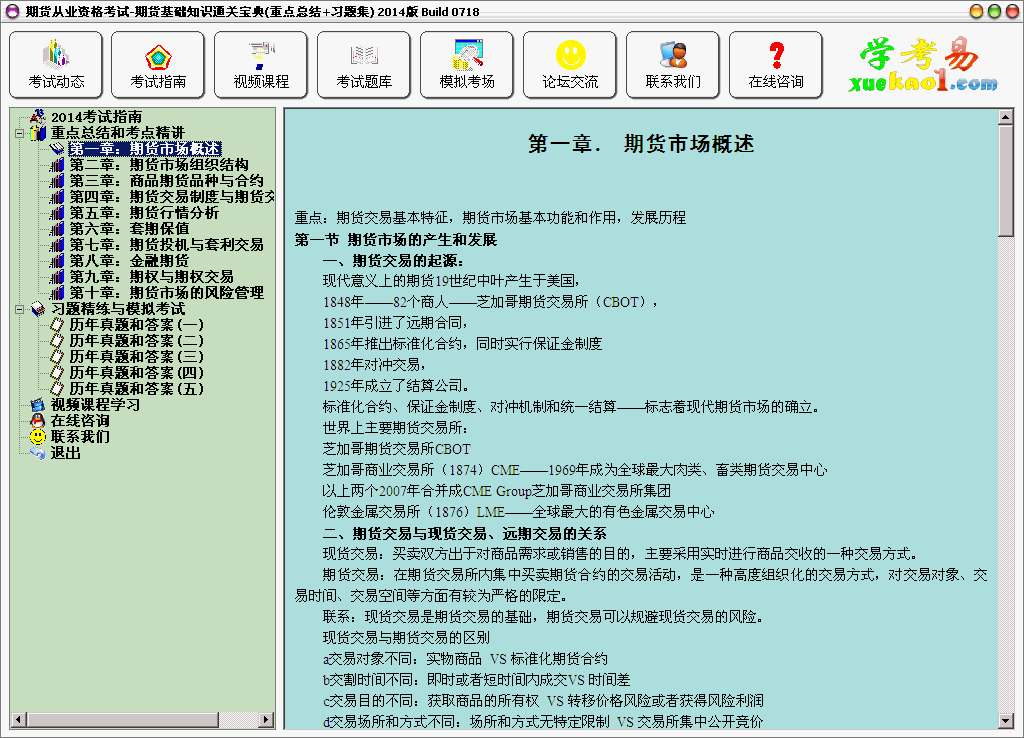
Task: Open 历年真题和答案(三)
Action: point(136,357)
